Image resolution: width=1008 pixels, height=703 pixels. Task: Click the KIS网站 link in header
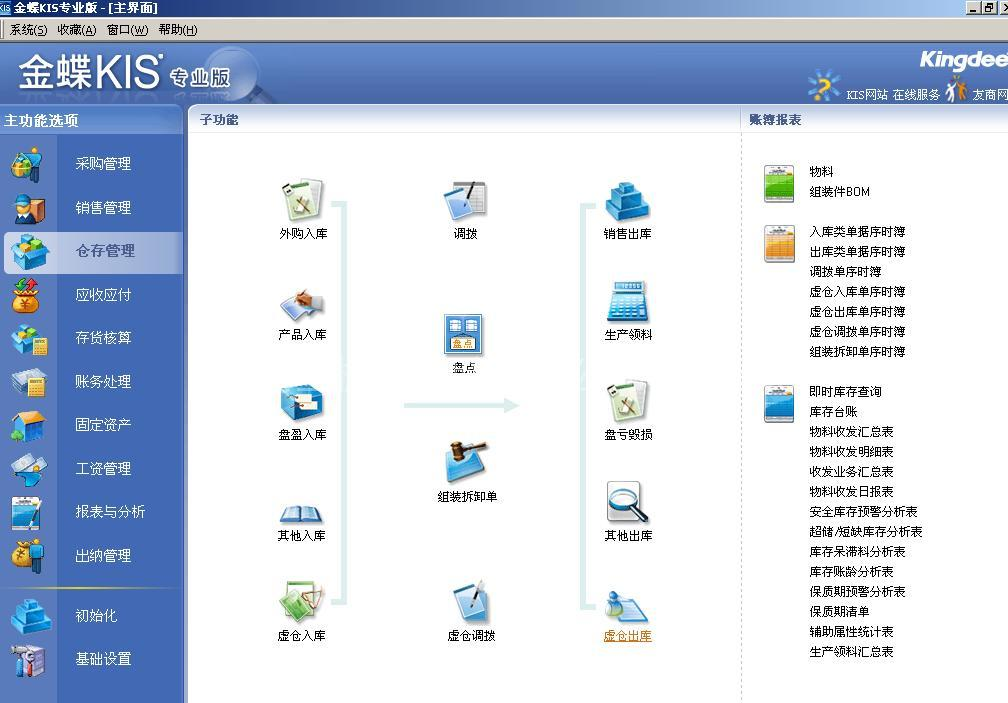(x=867, y=94)
